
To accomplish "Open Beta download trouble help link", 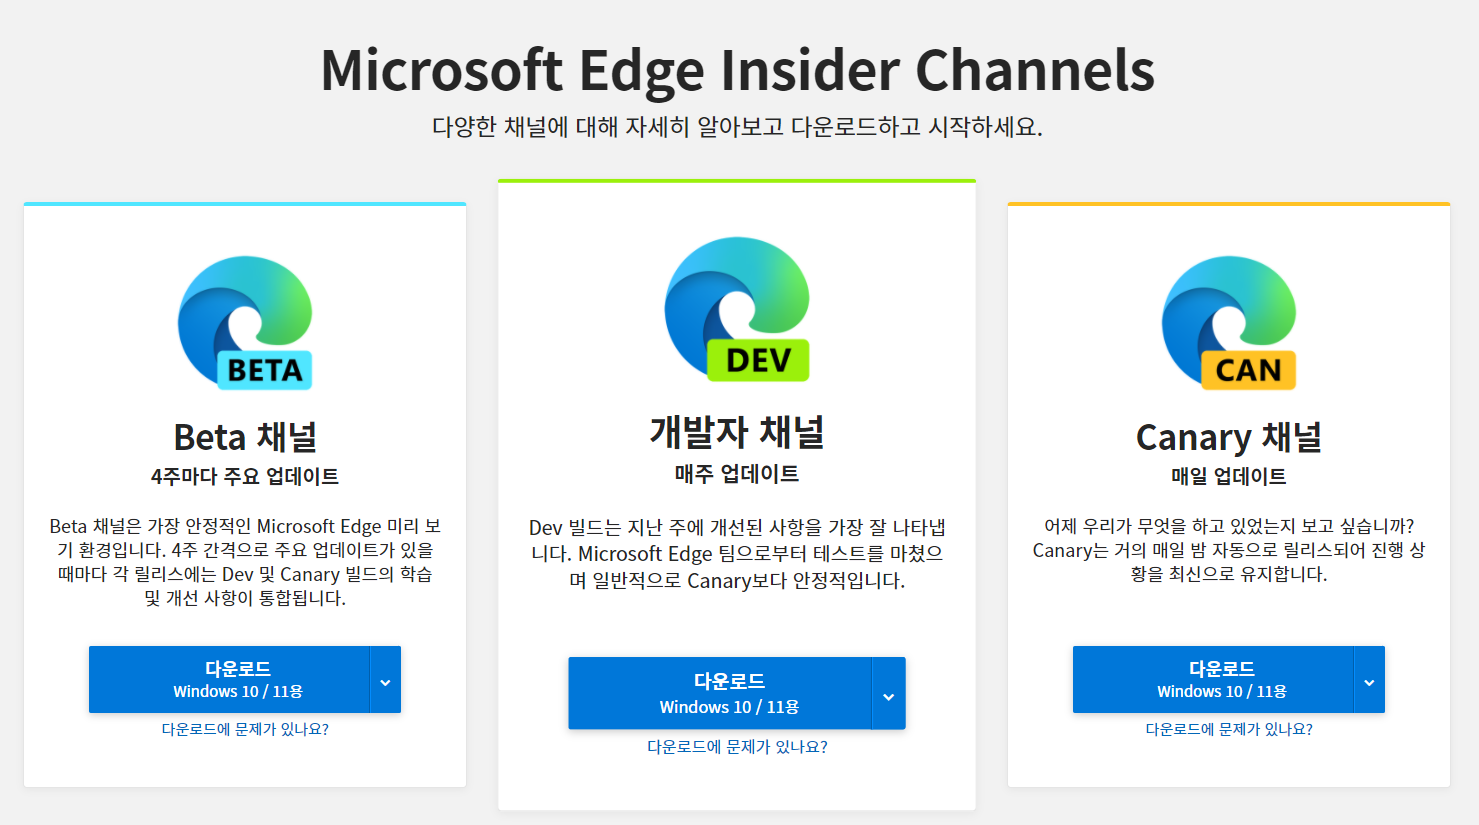I will (x=245, y=729).
